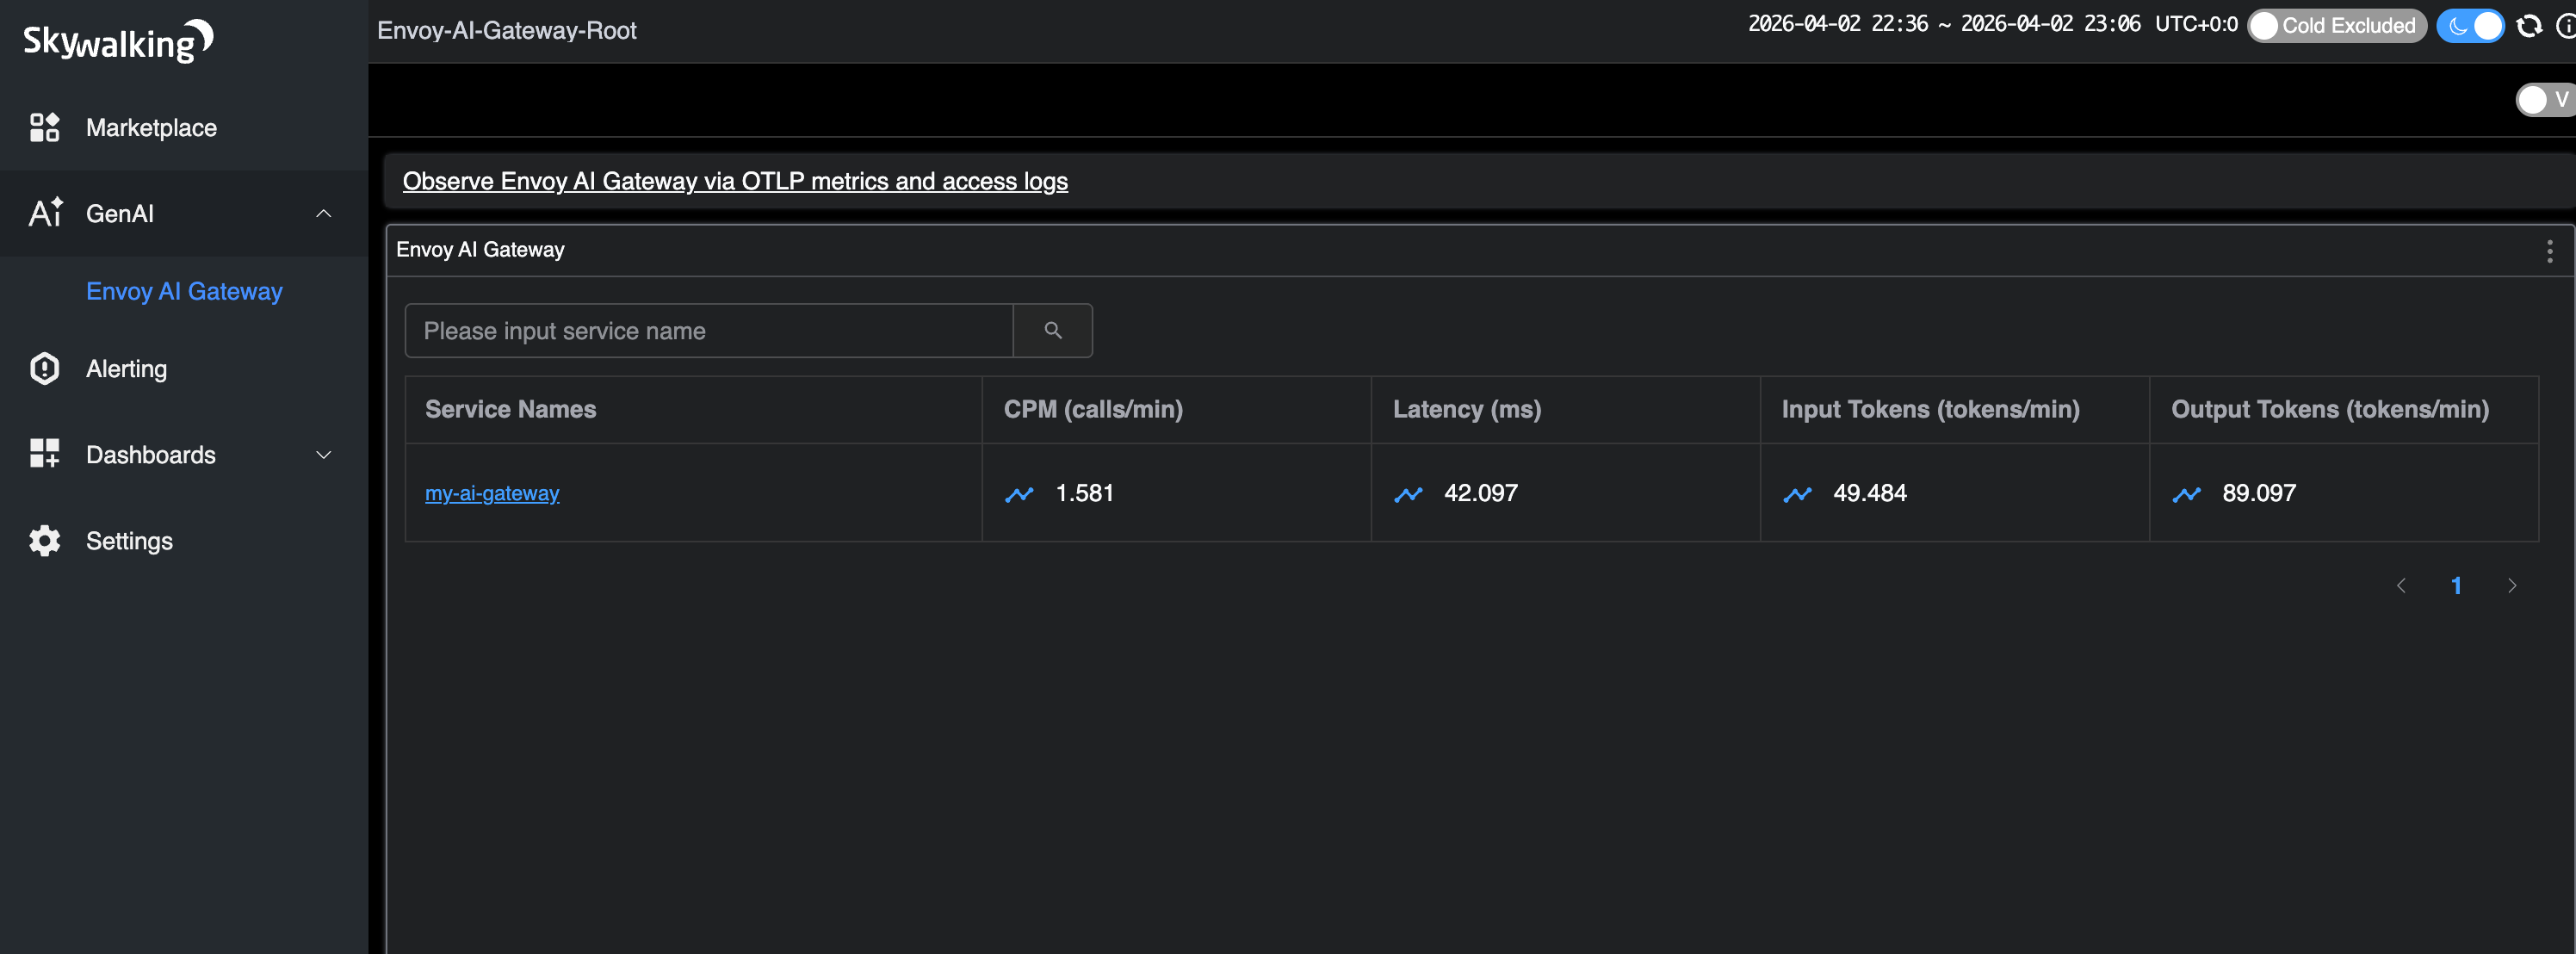
Task: Open the Dashboards menu item
Action: tap(151, 455)
